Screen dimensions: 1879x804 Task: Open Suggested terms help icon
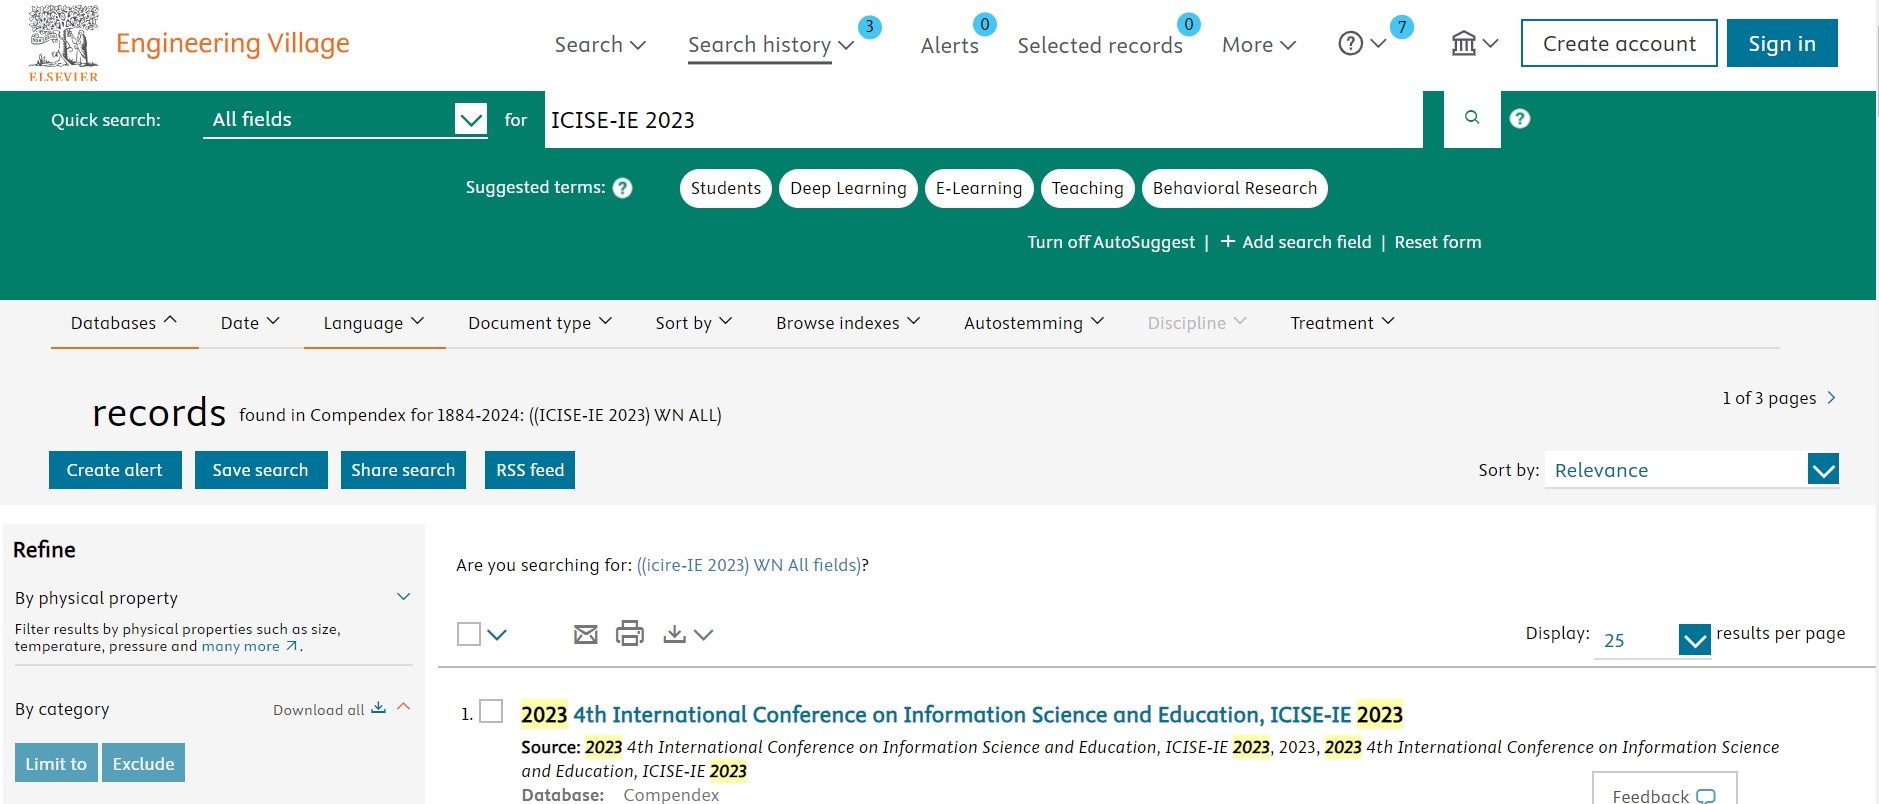coord(623,188)
